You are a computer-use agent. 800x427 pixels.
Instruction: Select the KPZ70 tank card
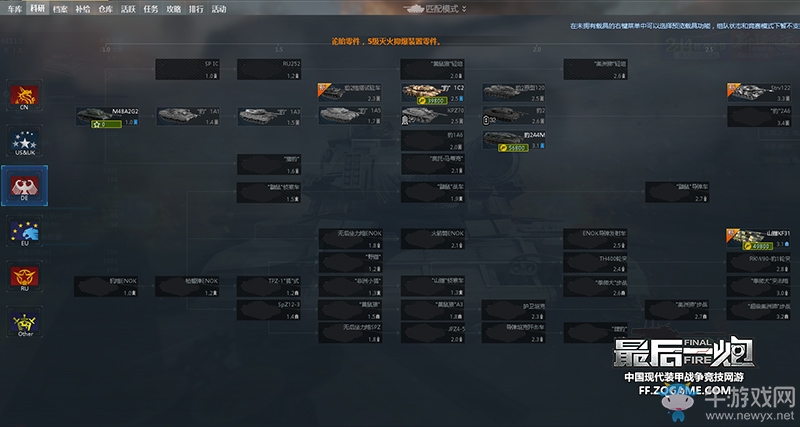(x=433, y=115)
